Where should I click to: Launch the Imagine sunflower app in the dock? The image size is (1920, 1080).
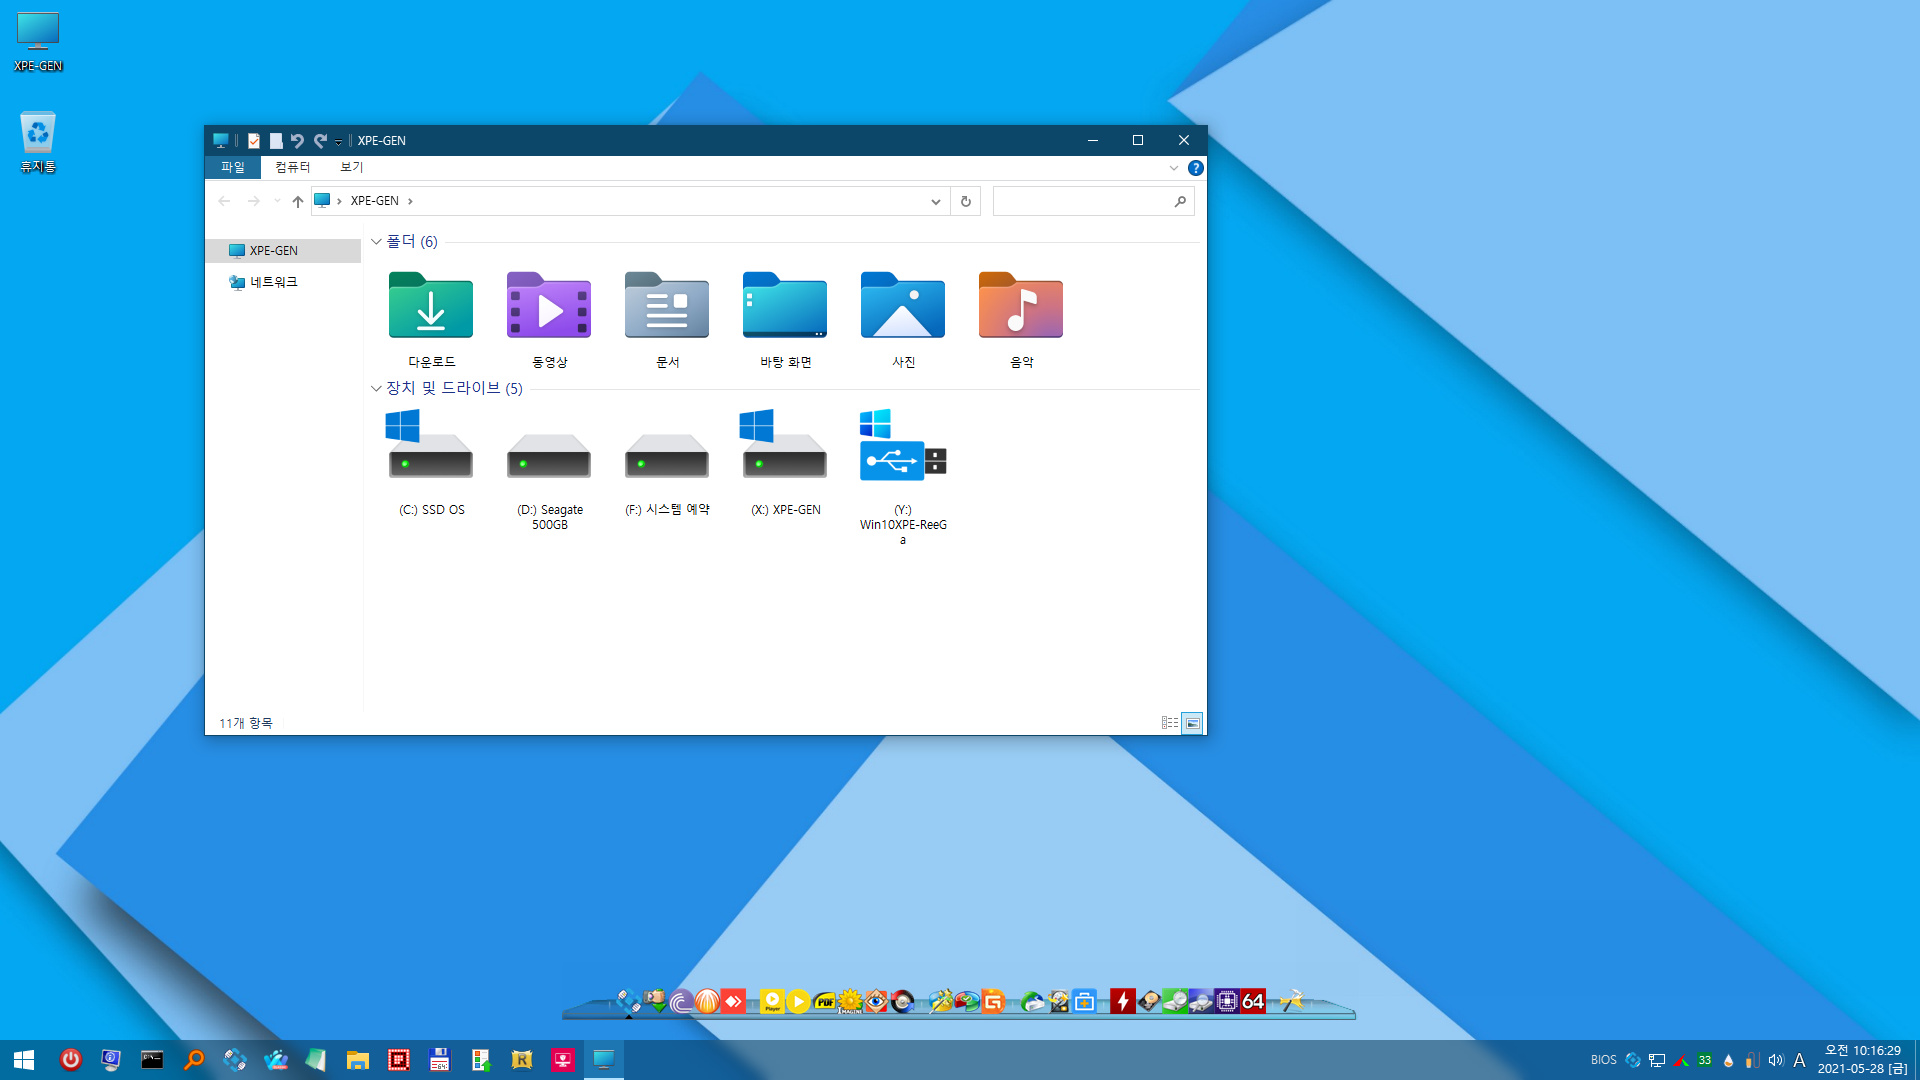coord(850,1001)
